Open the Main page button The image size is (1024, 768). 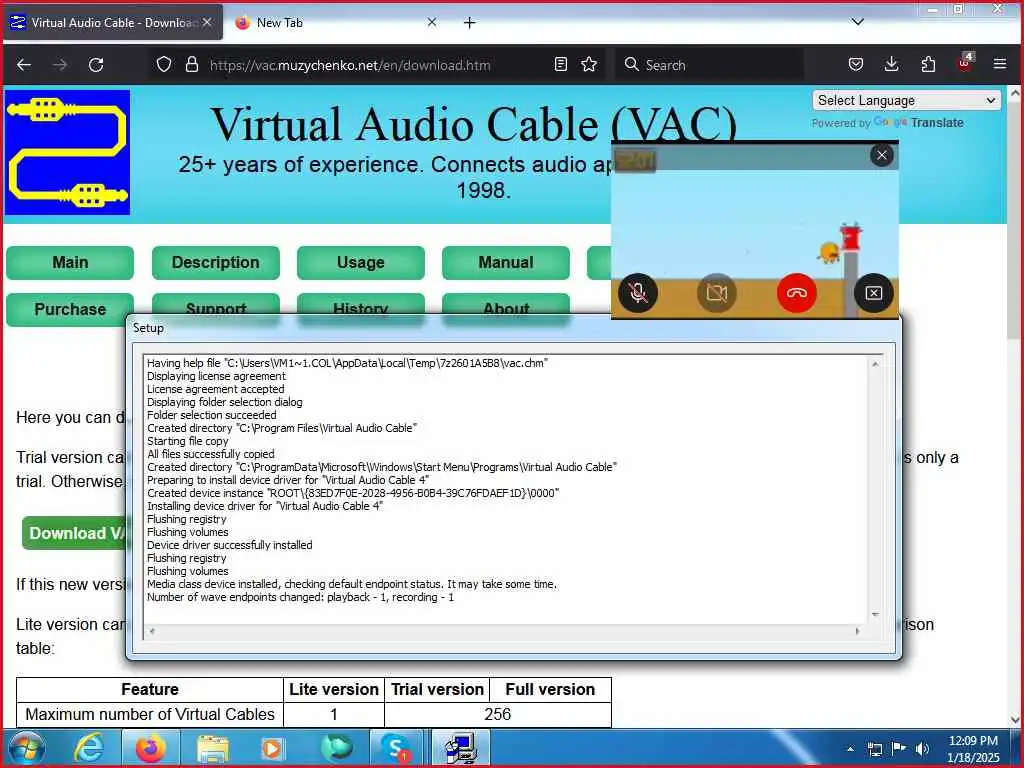[x=70, y=263]
